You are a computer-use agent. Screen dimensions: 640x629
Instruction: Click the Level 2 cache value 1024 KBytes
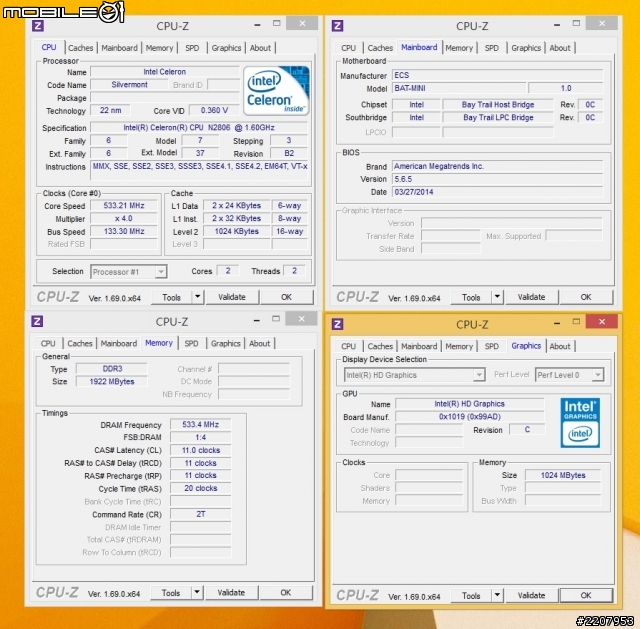tap(237, 231)
